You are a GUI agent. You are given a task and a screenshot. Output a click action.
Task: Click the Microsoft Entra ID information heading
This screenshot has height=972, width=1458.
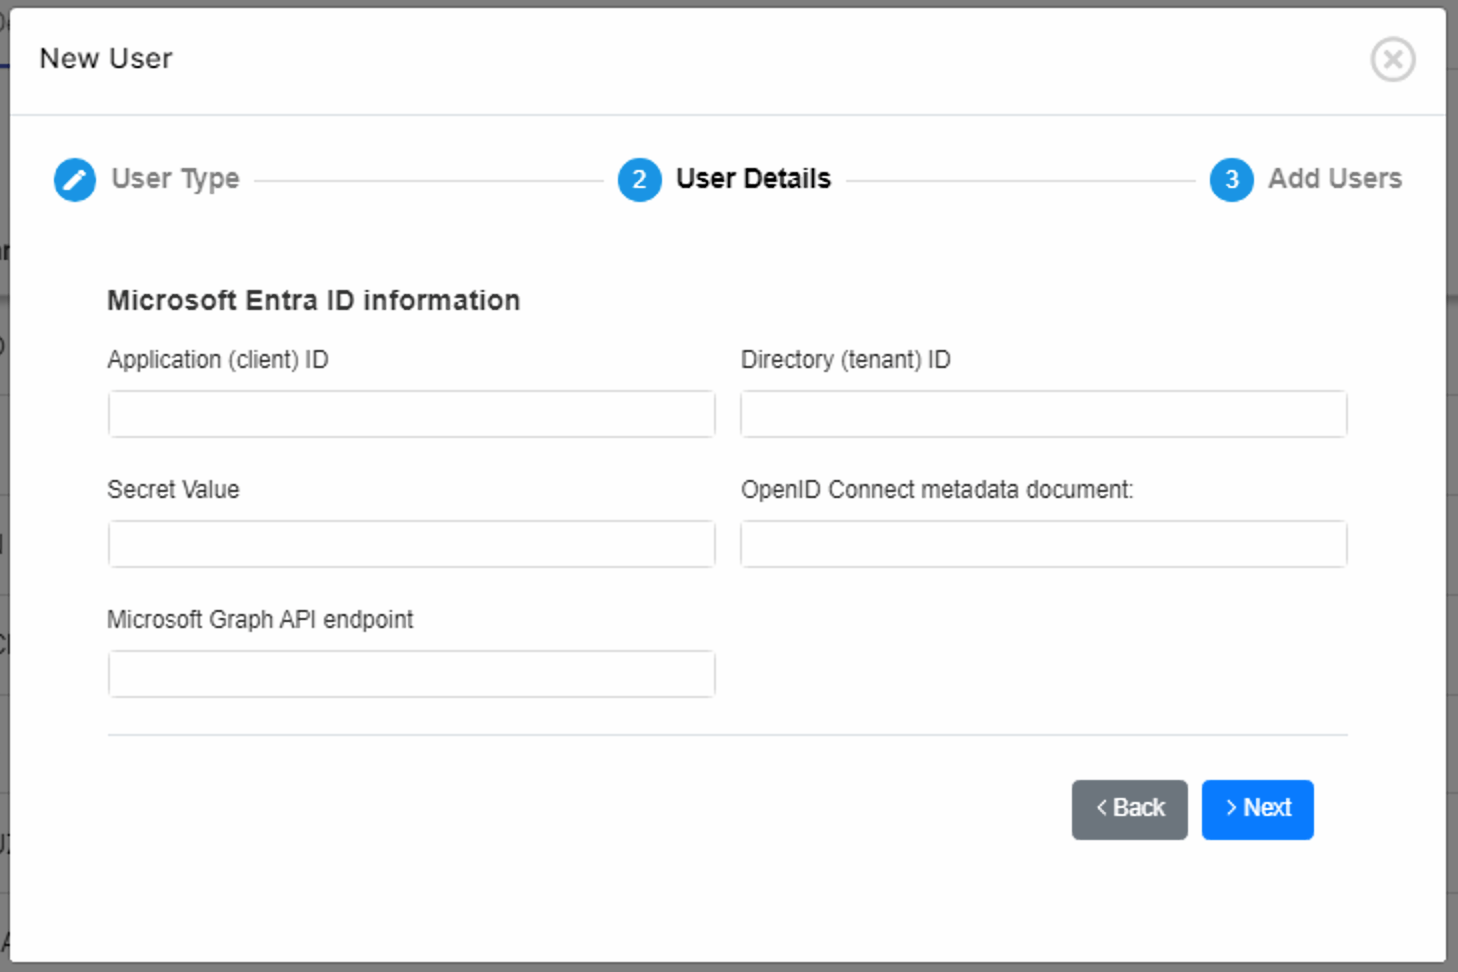point(313,301)
